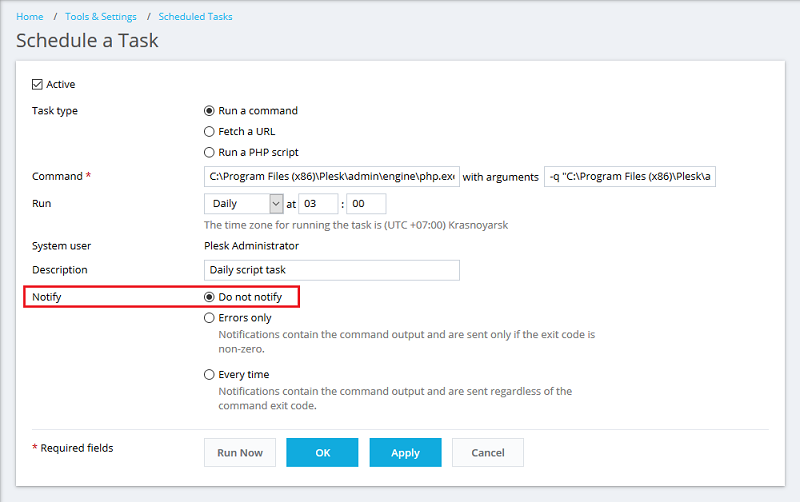Select Errors only notification option

coord(209,318)
